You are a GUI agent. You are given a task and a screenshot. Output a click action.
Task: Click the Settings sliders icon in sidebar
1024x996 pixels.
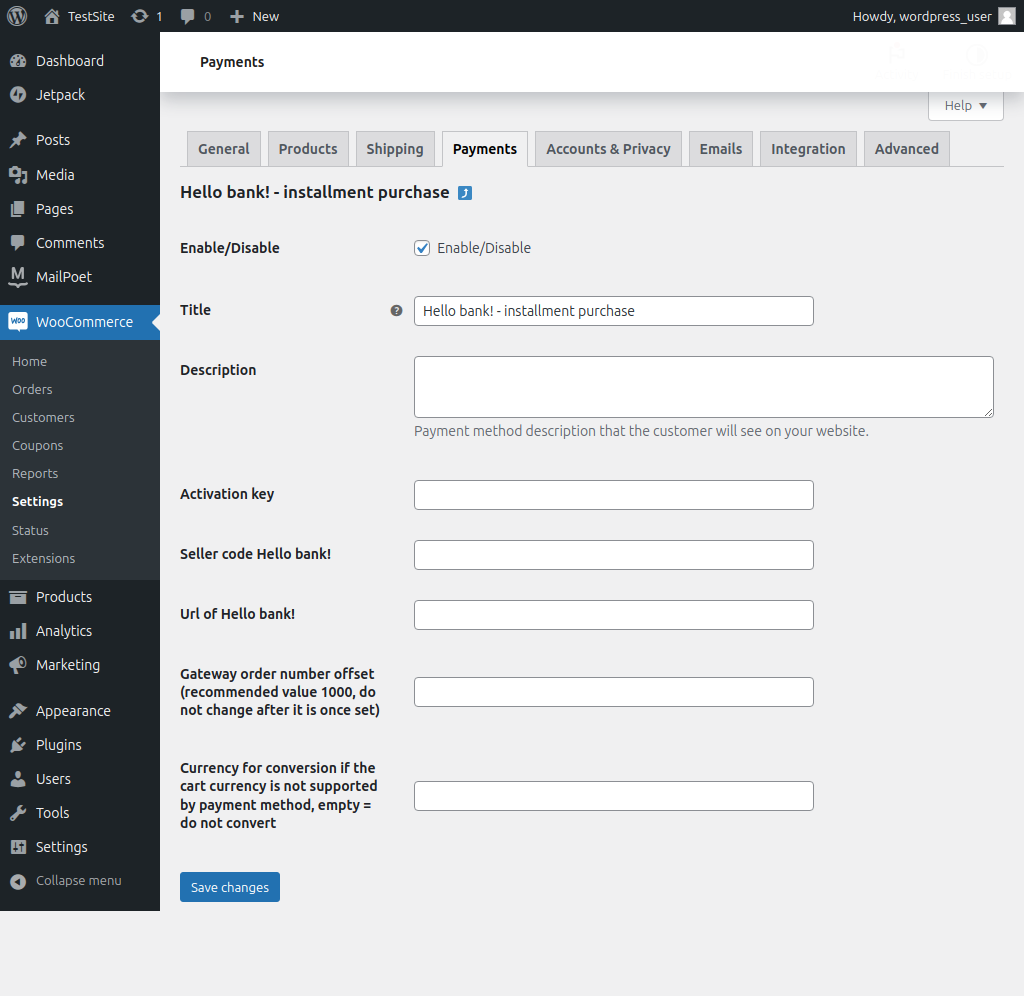[x=18, y=846]
